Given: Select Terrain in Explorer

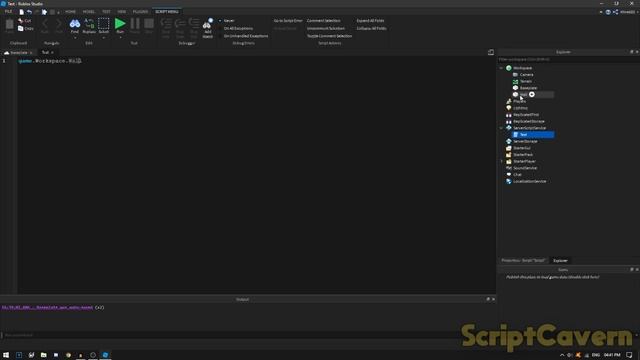Looking at the screenshot, I should point(526,81).
